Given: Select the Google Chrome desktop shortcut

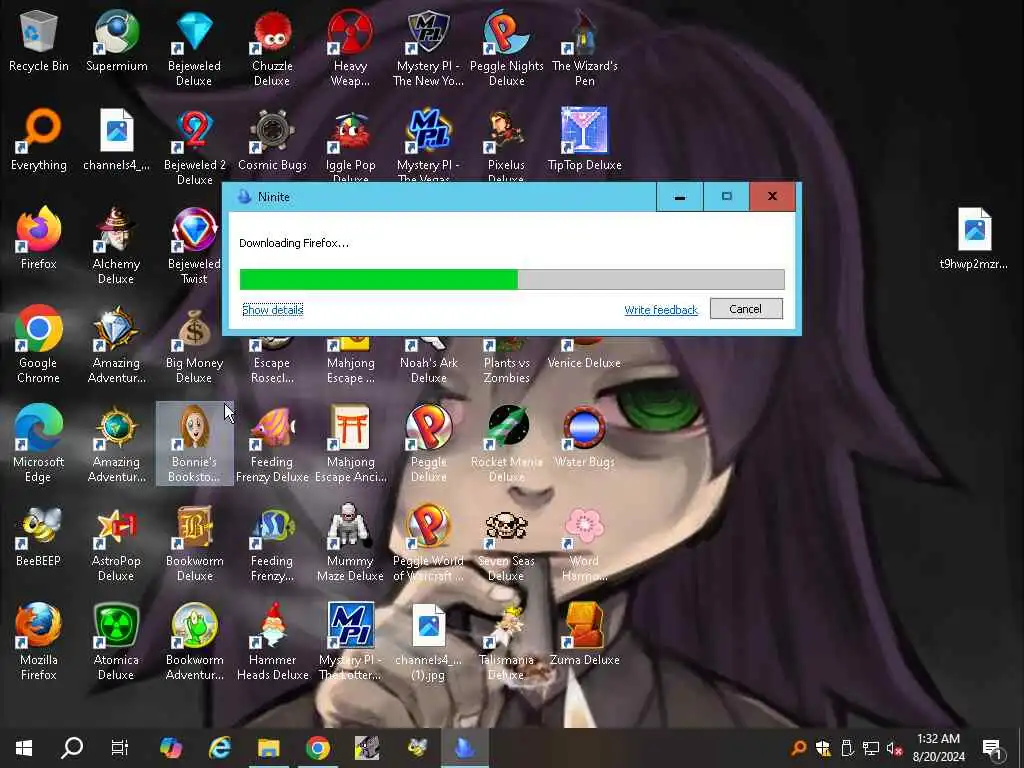Looking at the screenshot, I should [39, 345].
